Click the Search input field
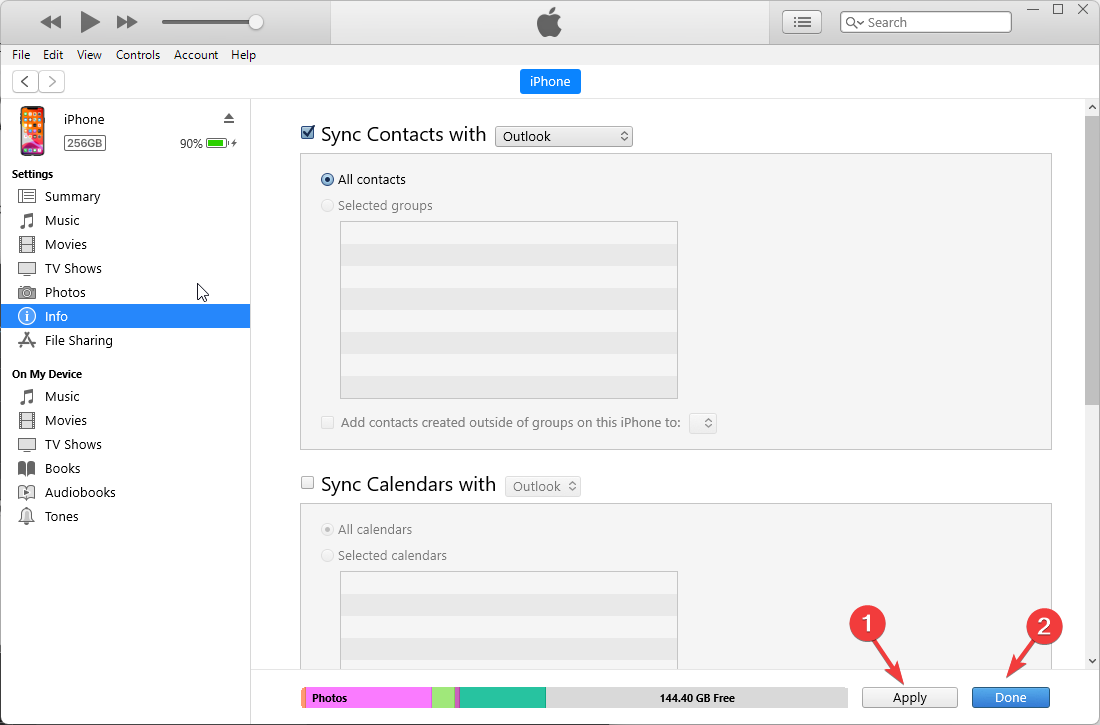Screen dimensions: 1100x725 [x=925, y=22]
